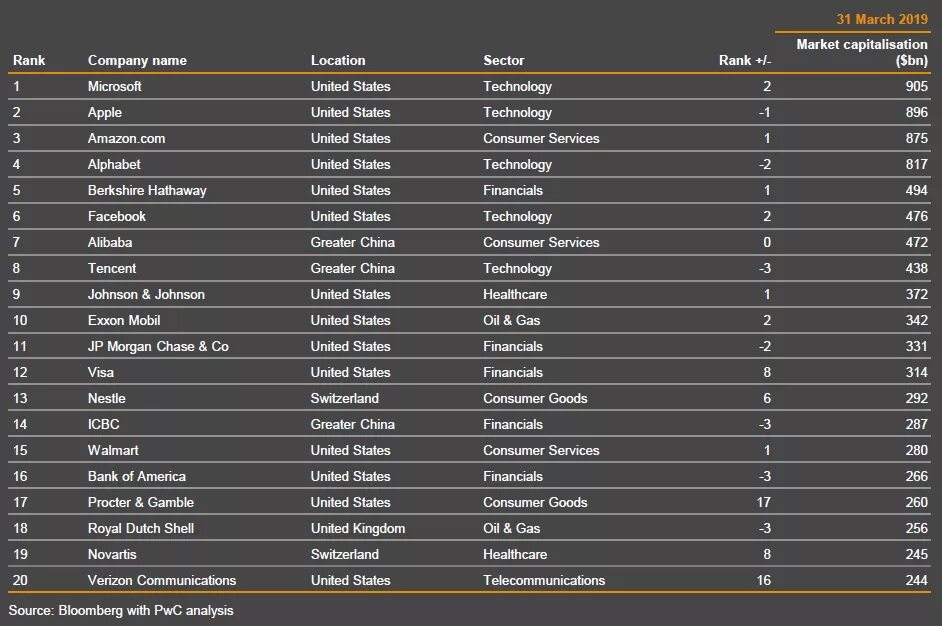Image resolution: width=942 pixels, height=626 pixels.
Task: Click 'Greater China' in the Tencent row
Action: click(353, 268)
